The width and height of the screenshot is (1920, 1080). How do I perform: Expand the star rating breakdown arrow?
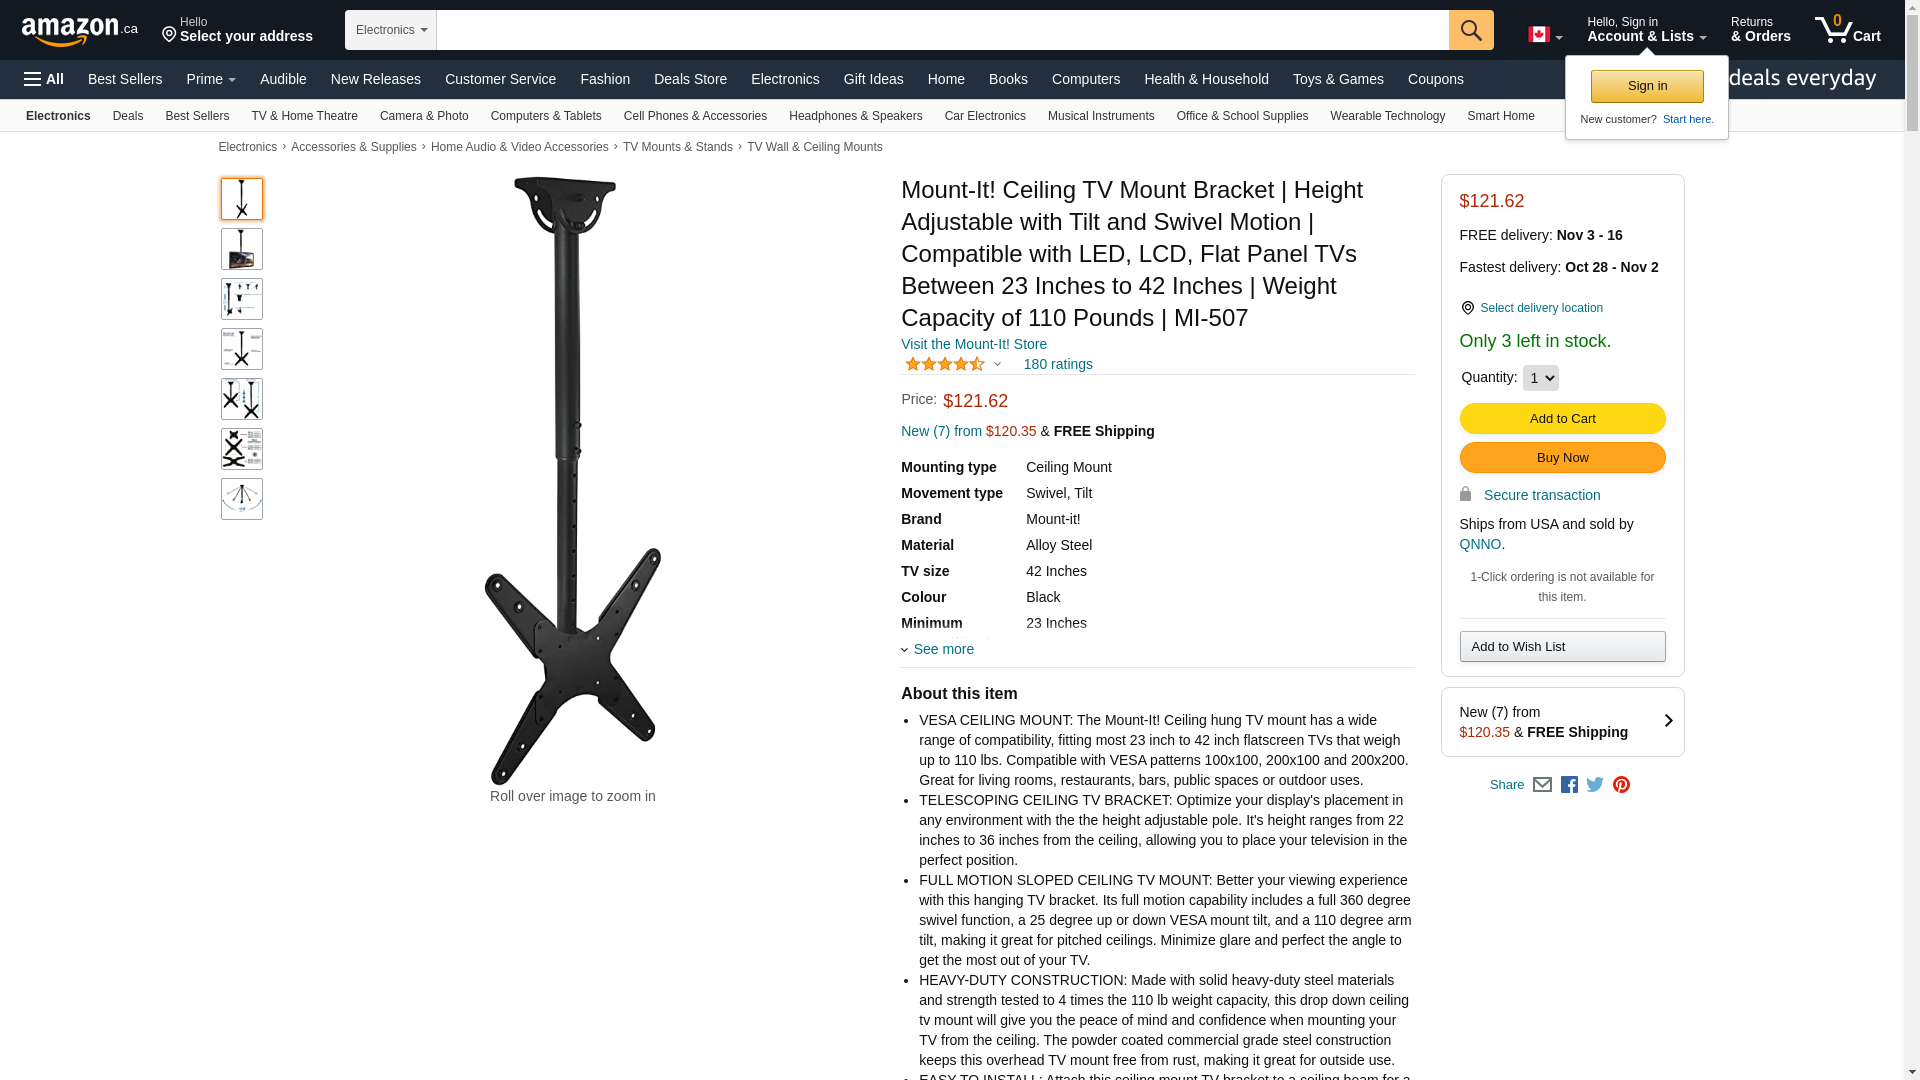pos(997,364)
